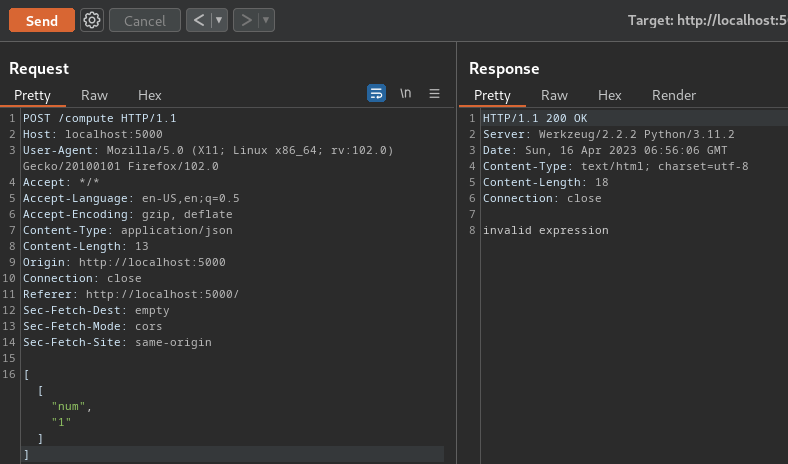Switch Response view to Raw tab

(554, 95)
